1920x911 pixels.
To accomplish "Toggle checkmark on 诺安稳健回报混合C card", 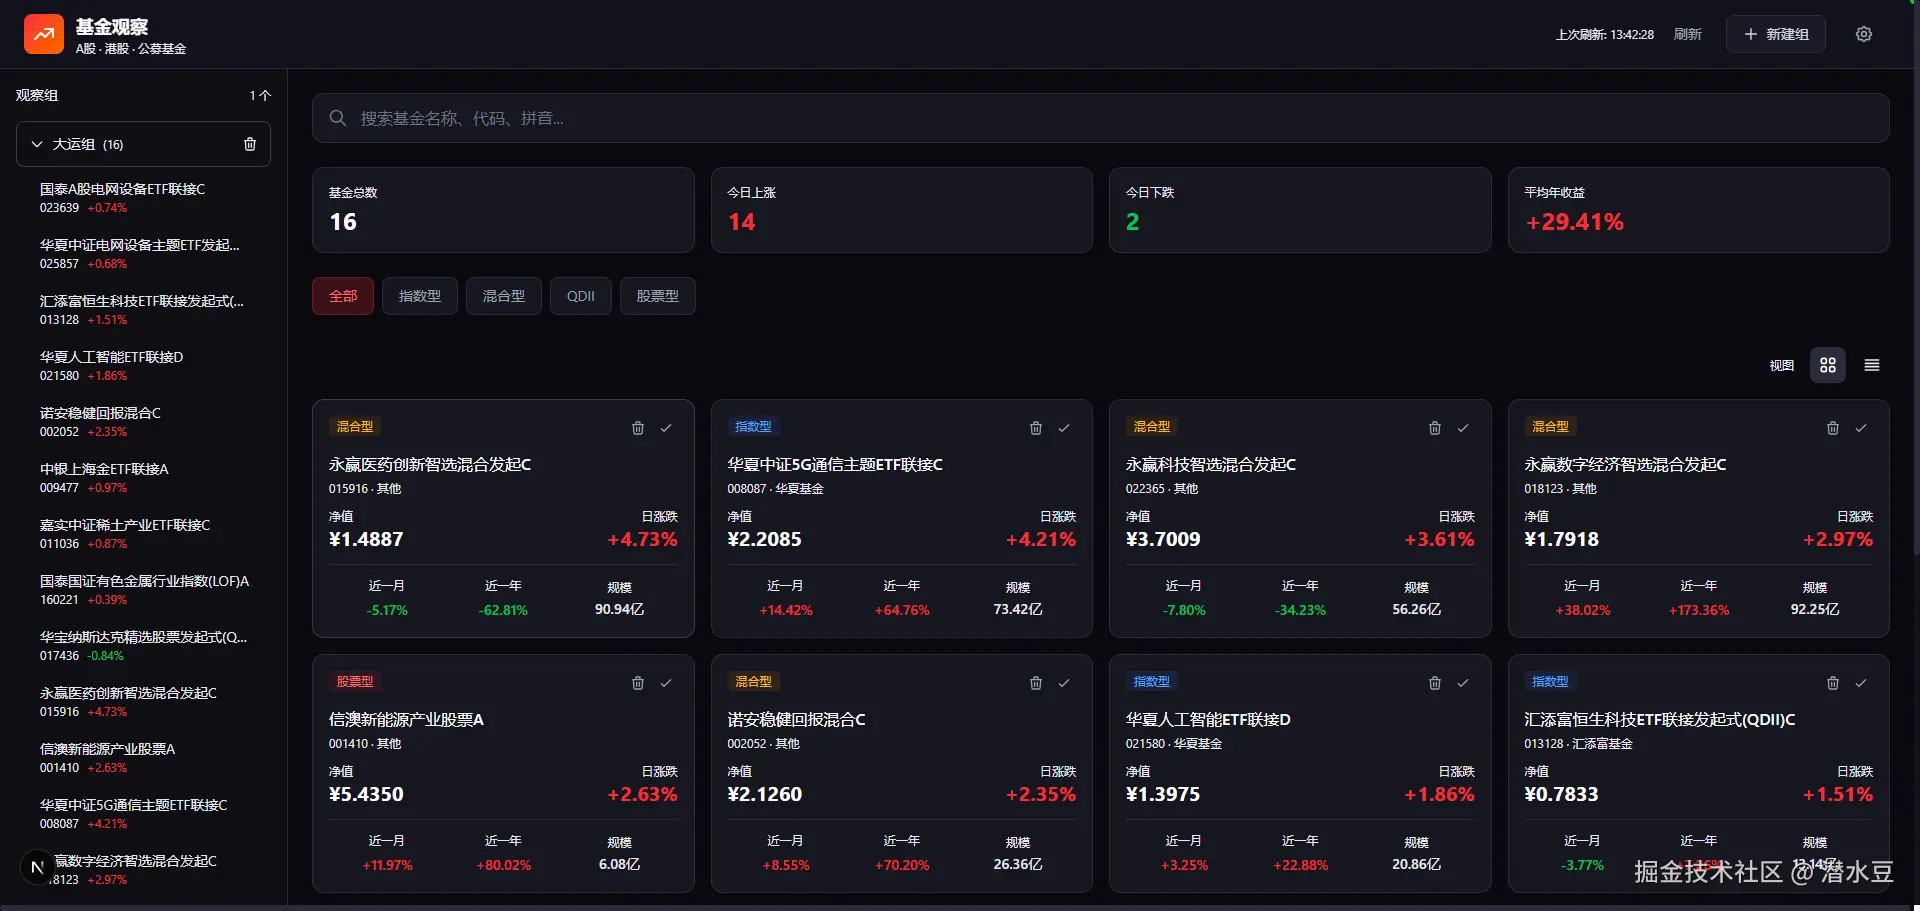I will [1064, 683].
